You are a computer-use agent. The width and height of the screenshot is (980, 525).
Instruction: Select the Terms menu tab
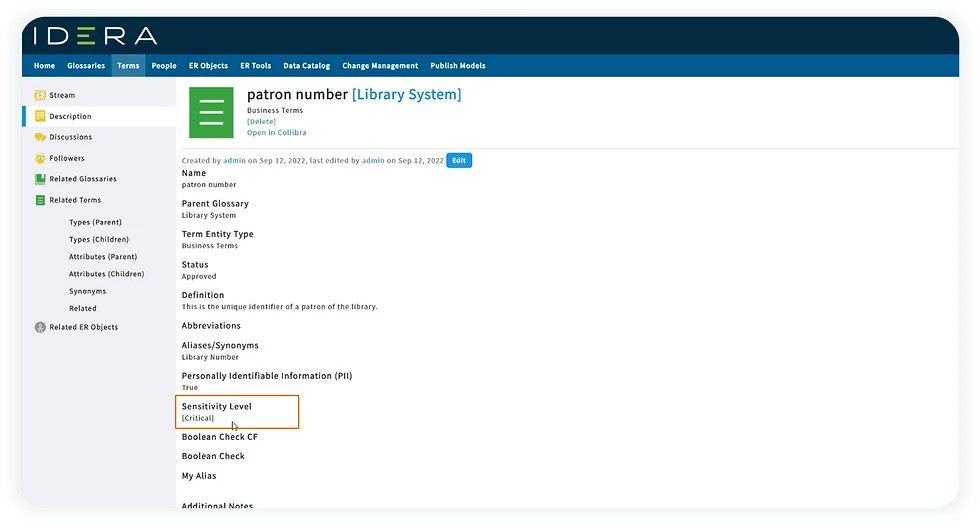[x=128, y=66]
